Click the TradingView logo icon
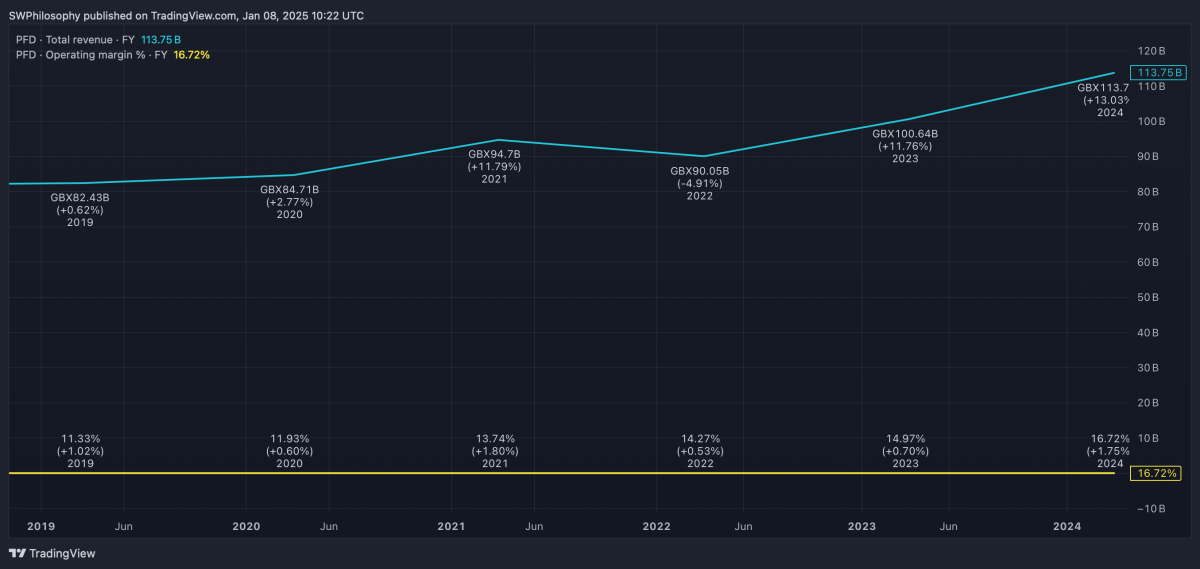 pyautogui.click(x=17, y=553)
